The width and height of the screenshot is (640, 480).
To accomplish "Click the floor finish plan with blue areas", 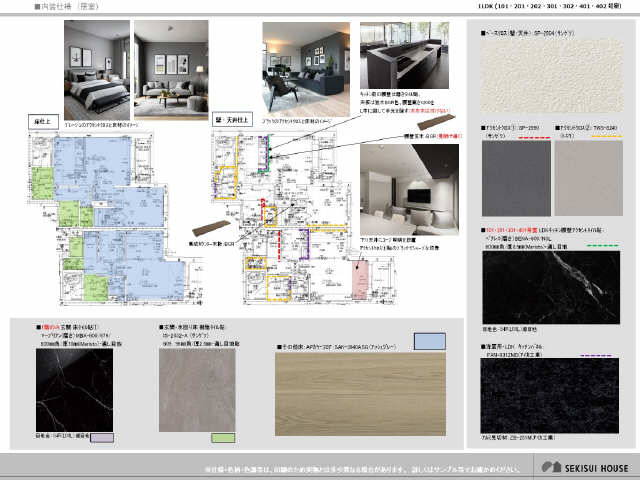I will pyautogui.click(x=116, y=218).
